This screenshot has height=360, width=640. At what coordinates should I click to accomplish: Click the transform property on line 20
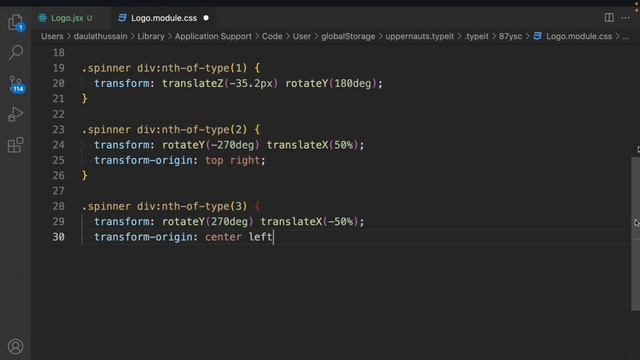click(x=122, y=83)
